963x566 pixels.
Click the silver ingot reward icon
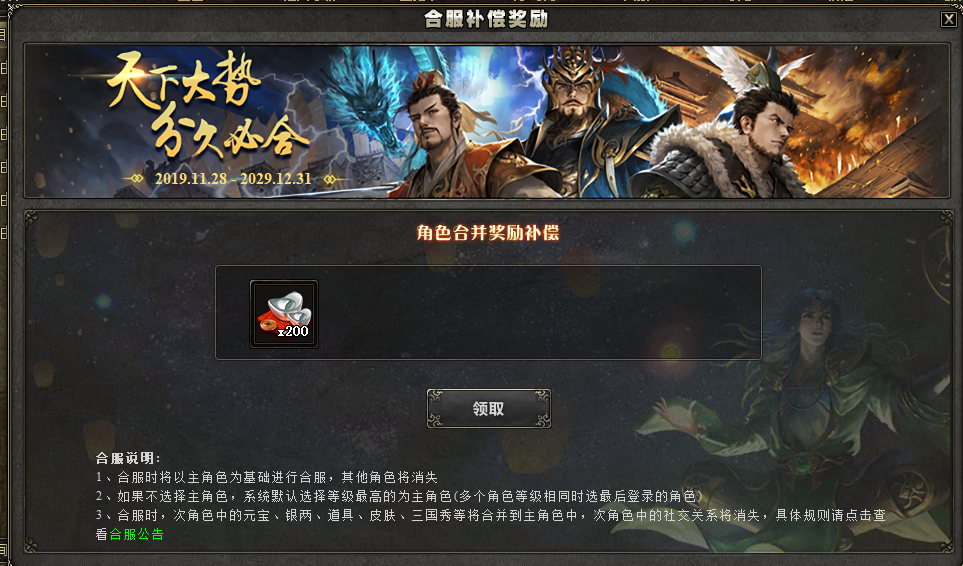click(x=284, y=314)
